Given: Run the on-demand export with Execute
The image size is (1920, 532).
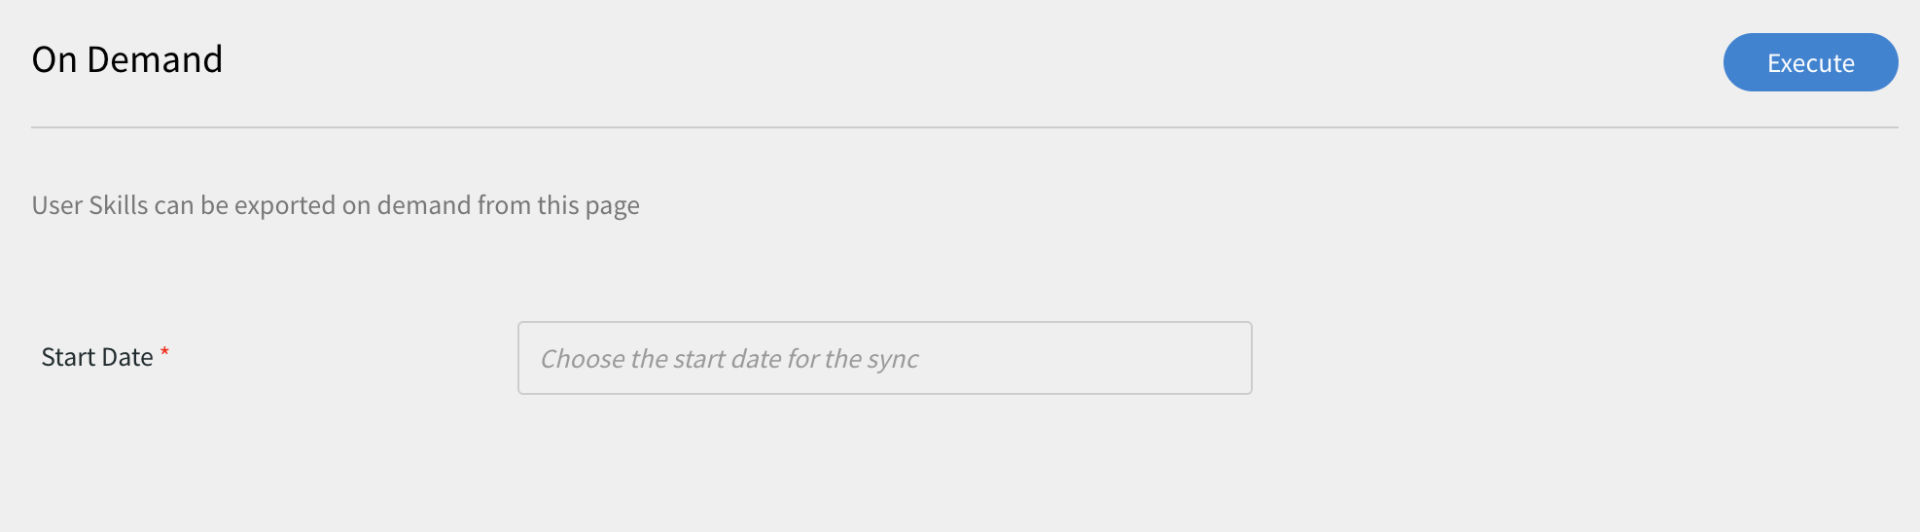Looking at the screenshot, I should tap(1810, 62).
